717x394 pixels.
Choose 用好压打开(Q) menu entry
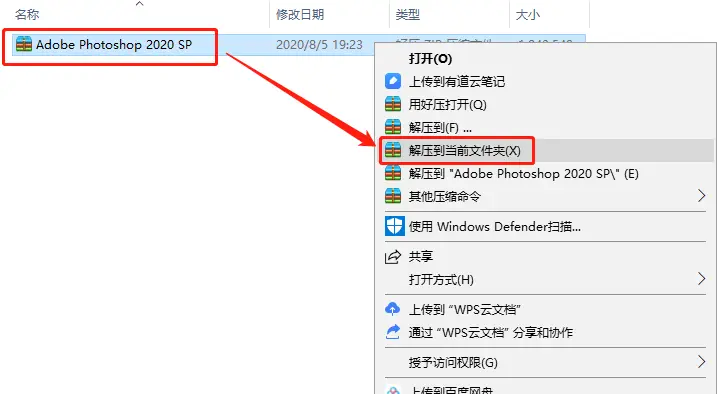(448, 105)
